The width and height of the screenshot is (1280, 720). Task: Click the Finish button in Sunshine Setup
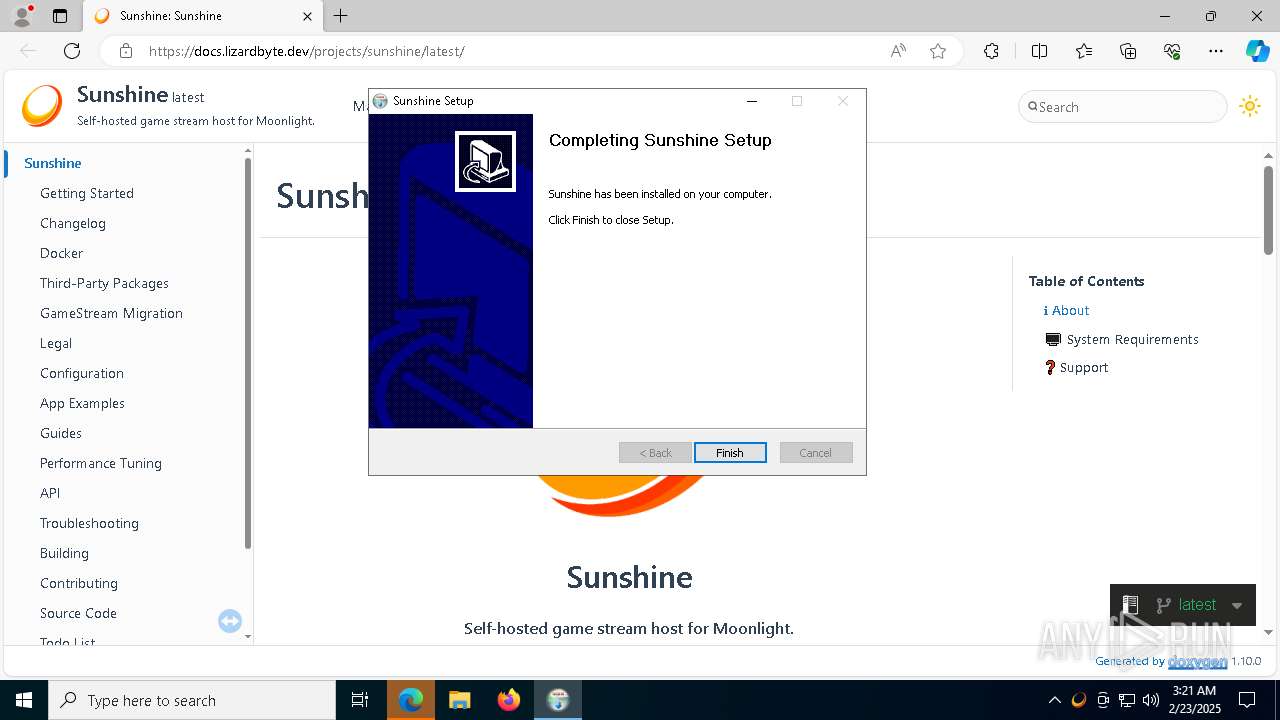click(730, 453)
